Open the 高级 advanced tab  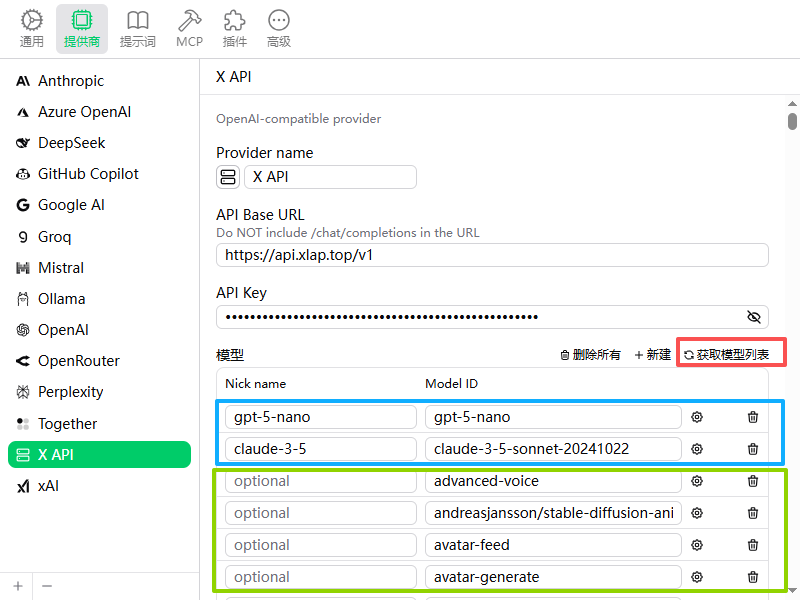click(x=279, y=29)
